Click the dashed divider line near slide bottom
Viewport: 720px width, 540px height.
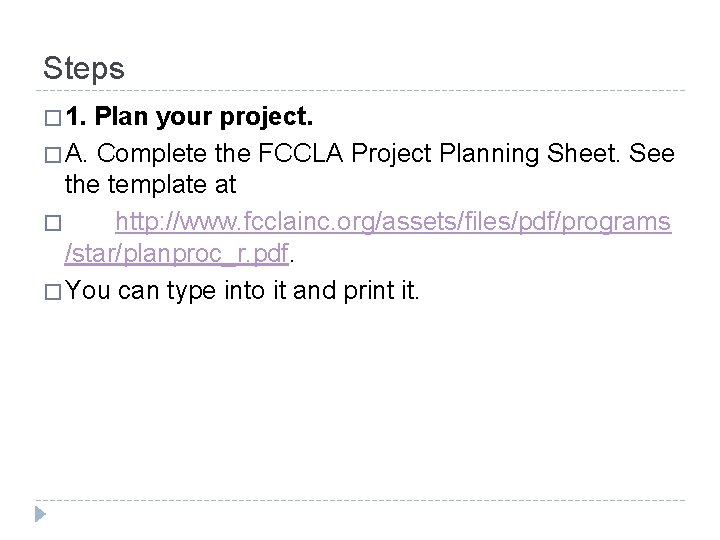tap(360, 500)
